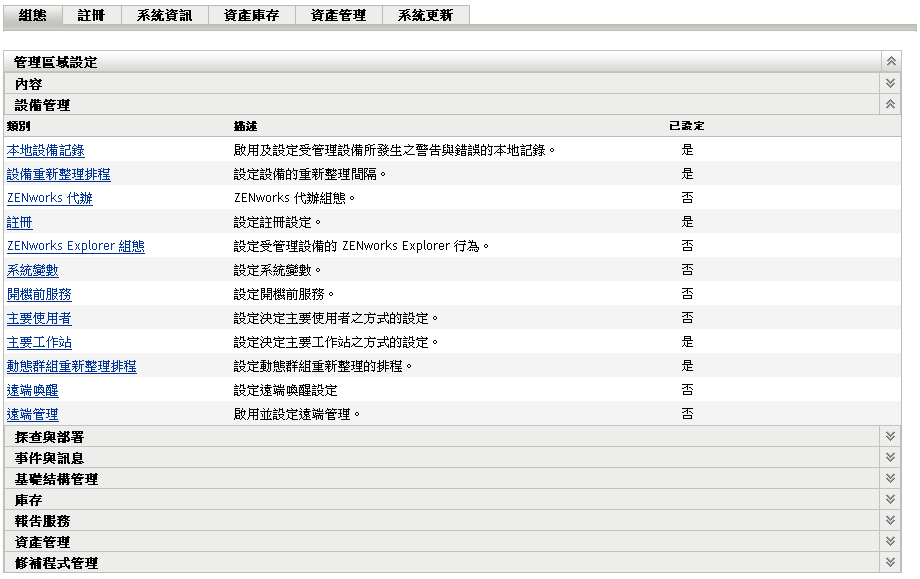
Task: Switch to the 組態 tab
Action: coord(32,15)
